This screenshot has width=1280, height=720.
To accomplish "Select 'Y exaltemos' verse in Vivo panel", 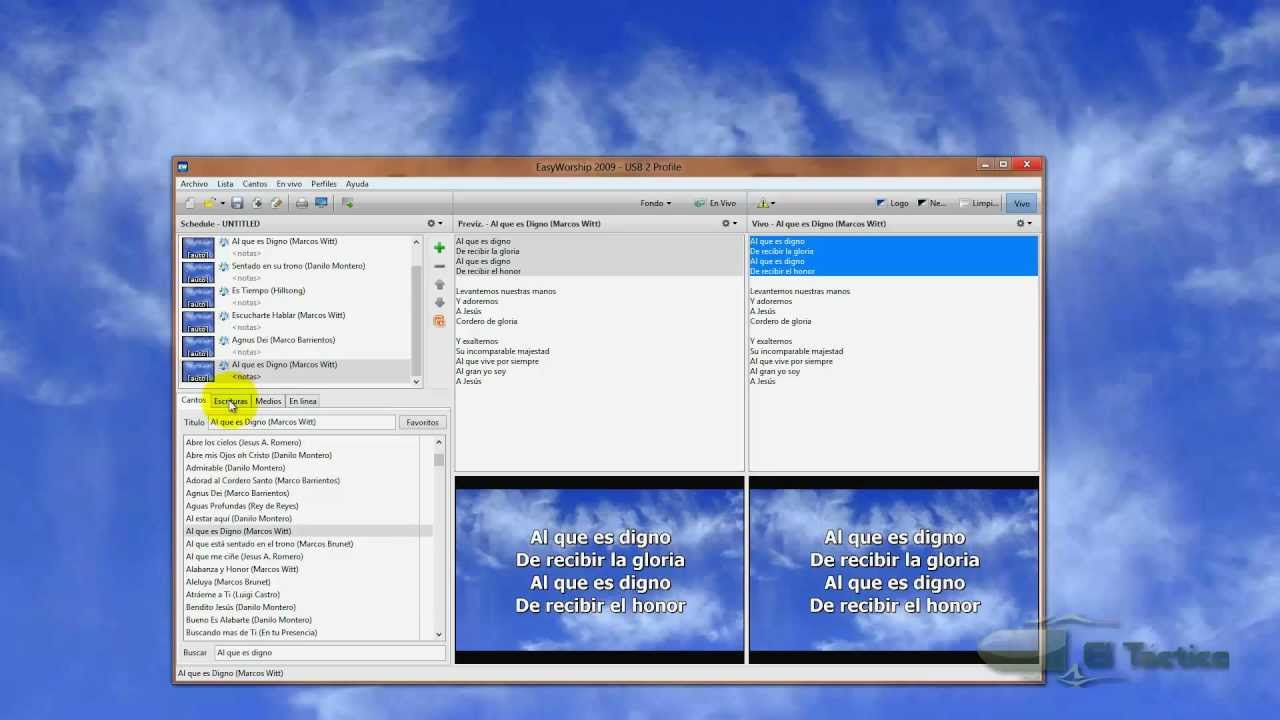I will point(771,341).
